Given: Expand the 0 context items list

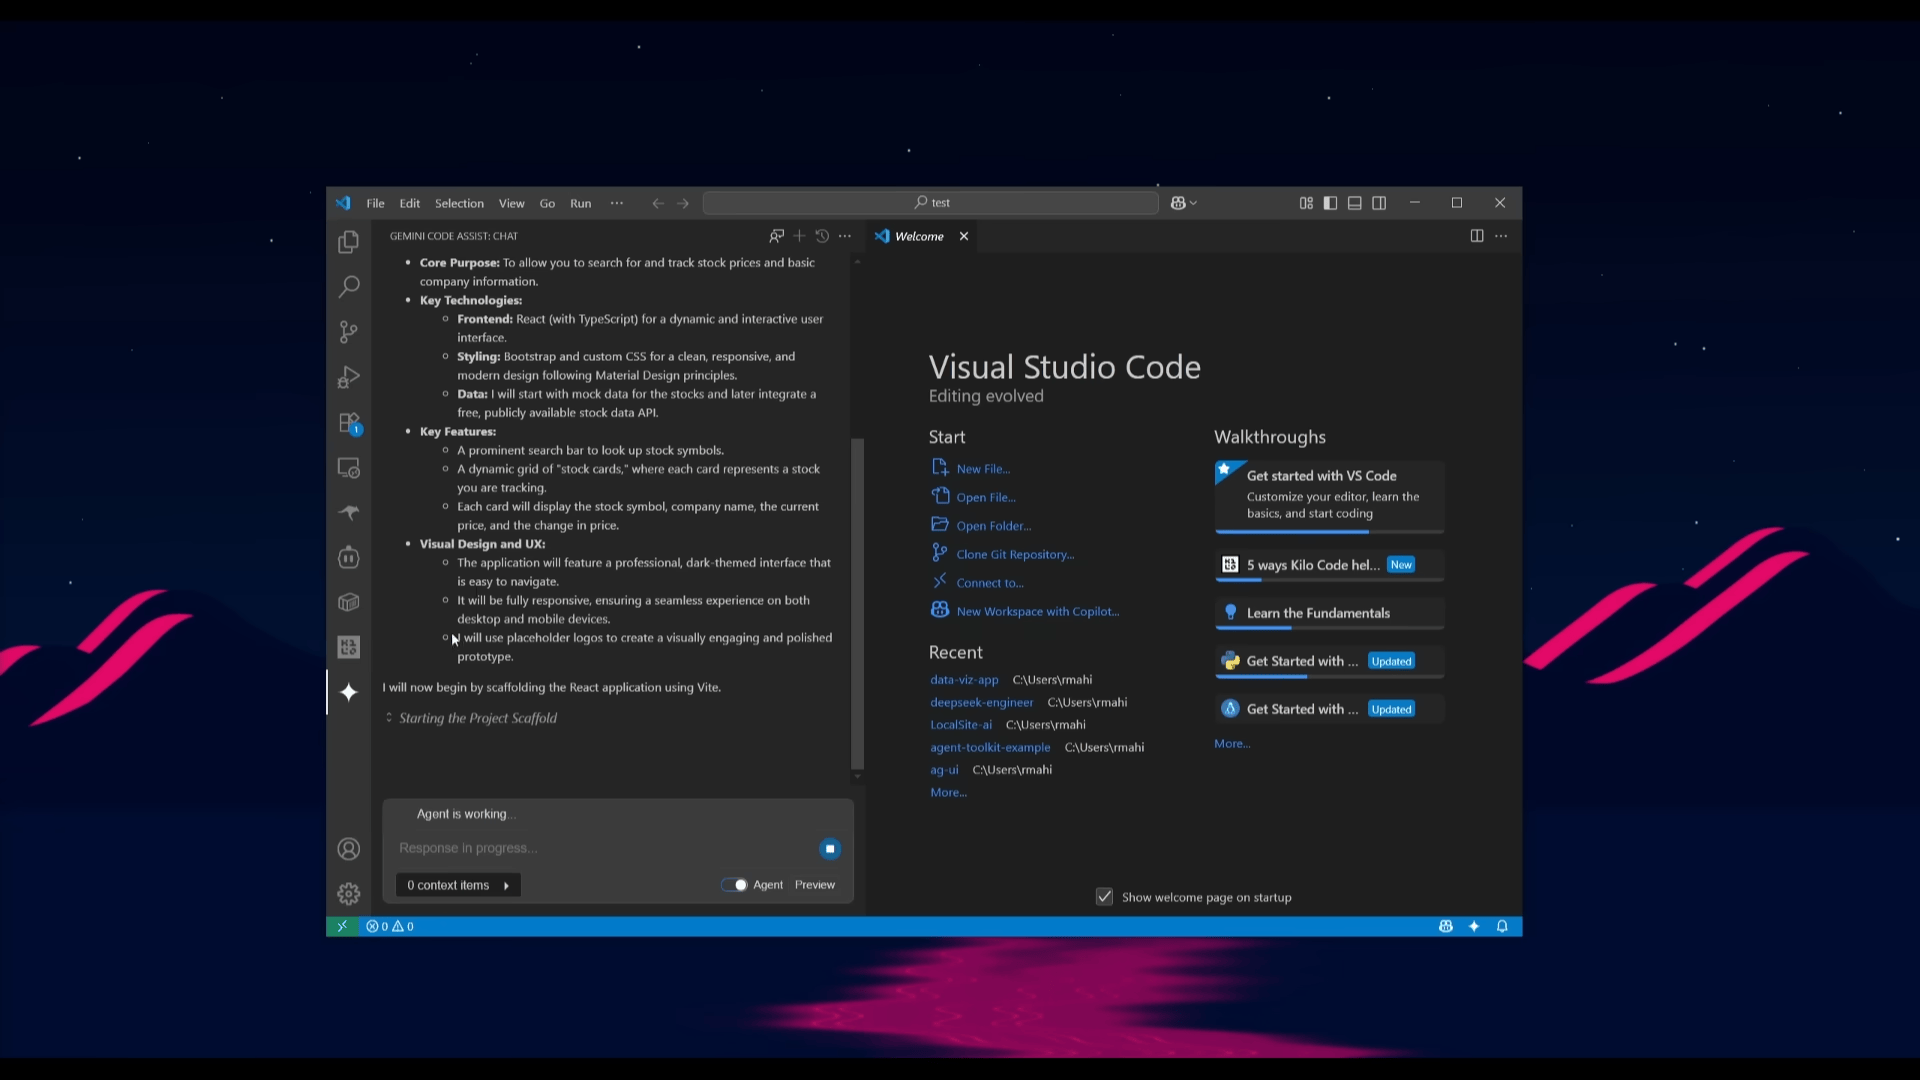Looking at the screenshot, I should pos(458,885).
